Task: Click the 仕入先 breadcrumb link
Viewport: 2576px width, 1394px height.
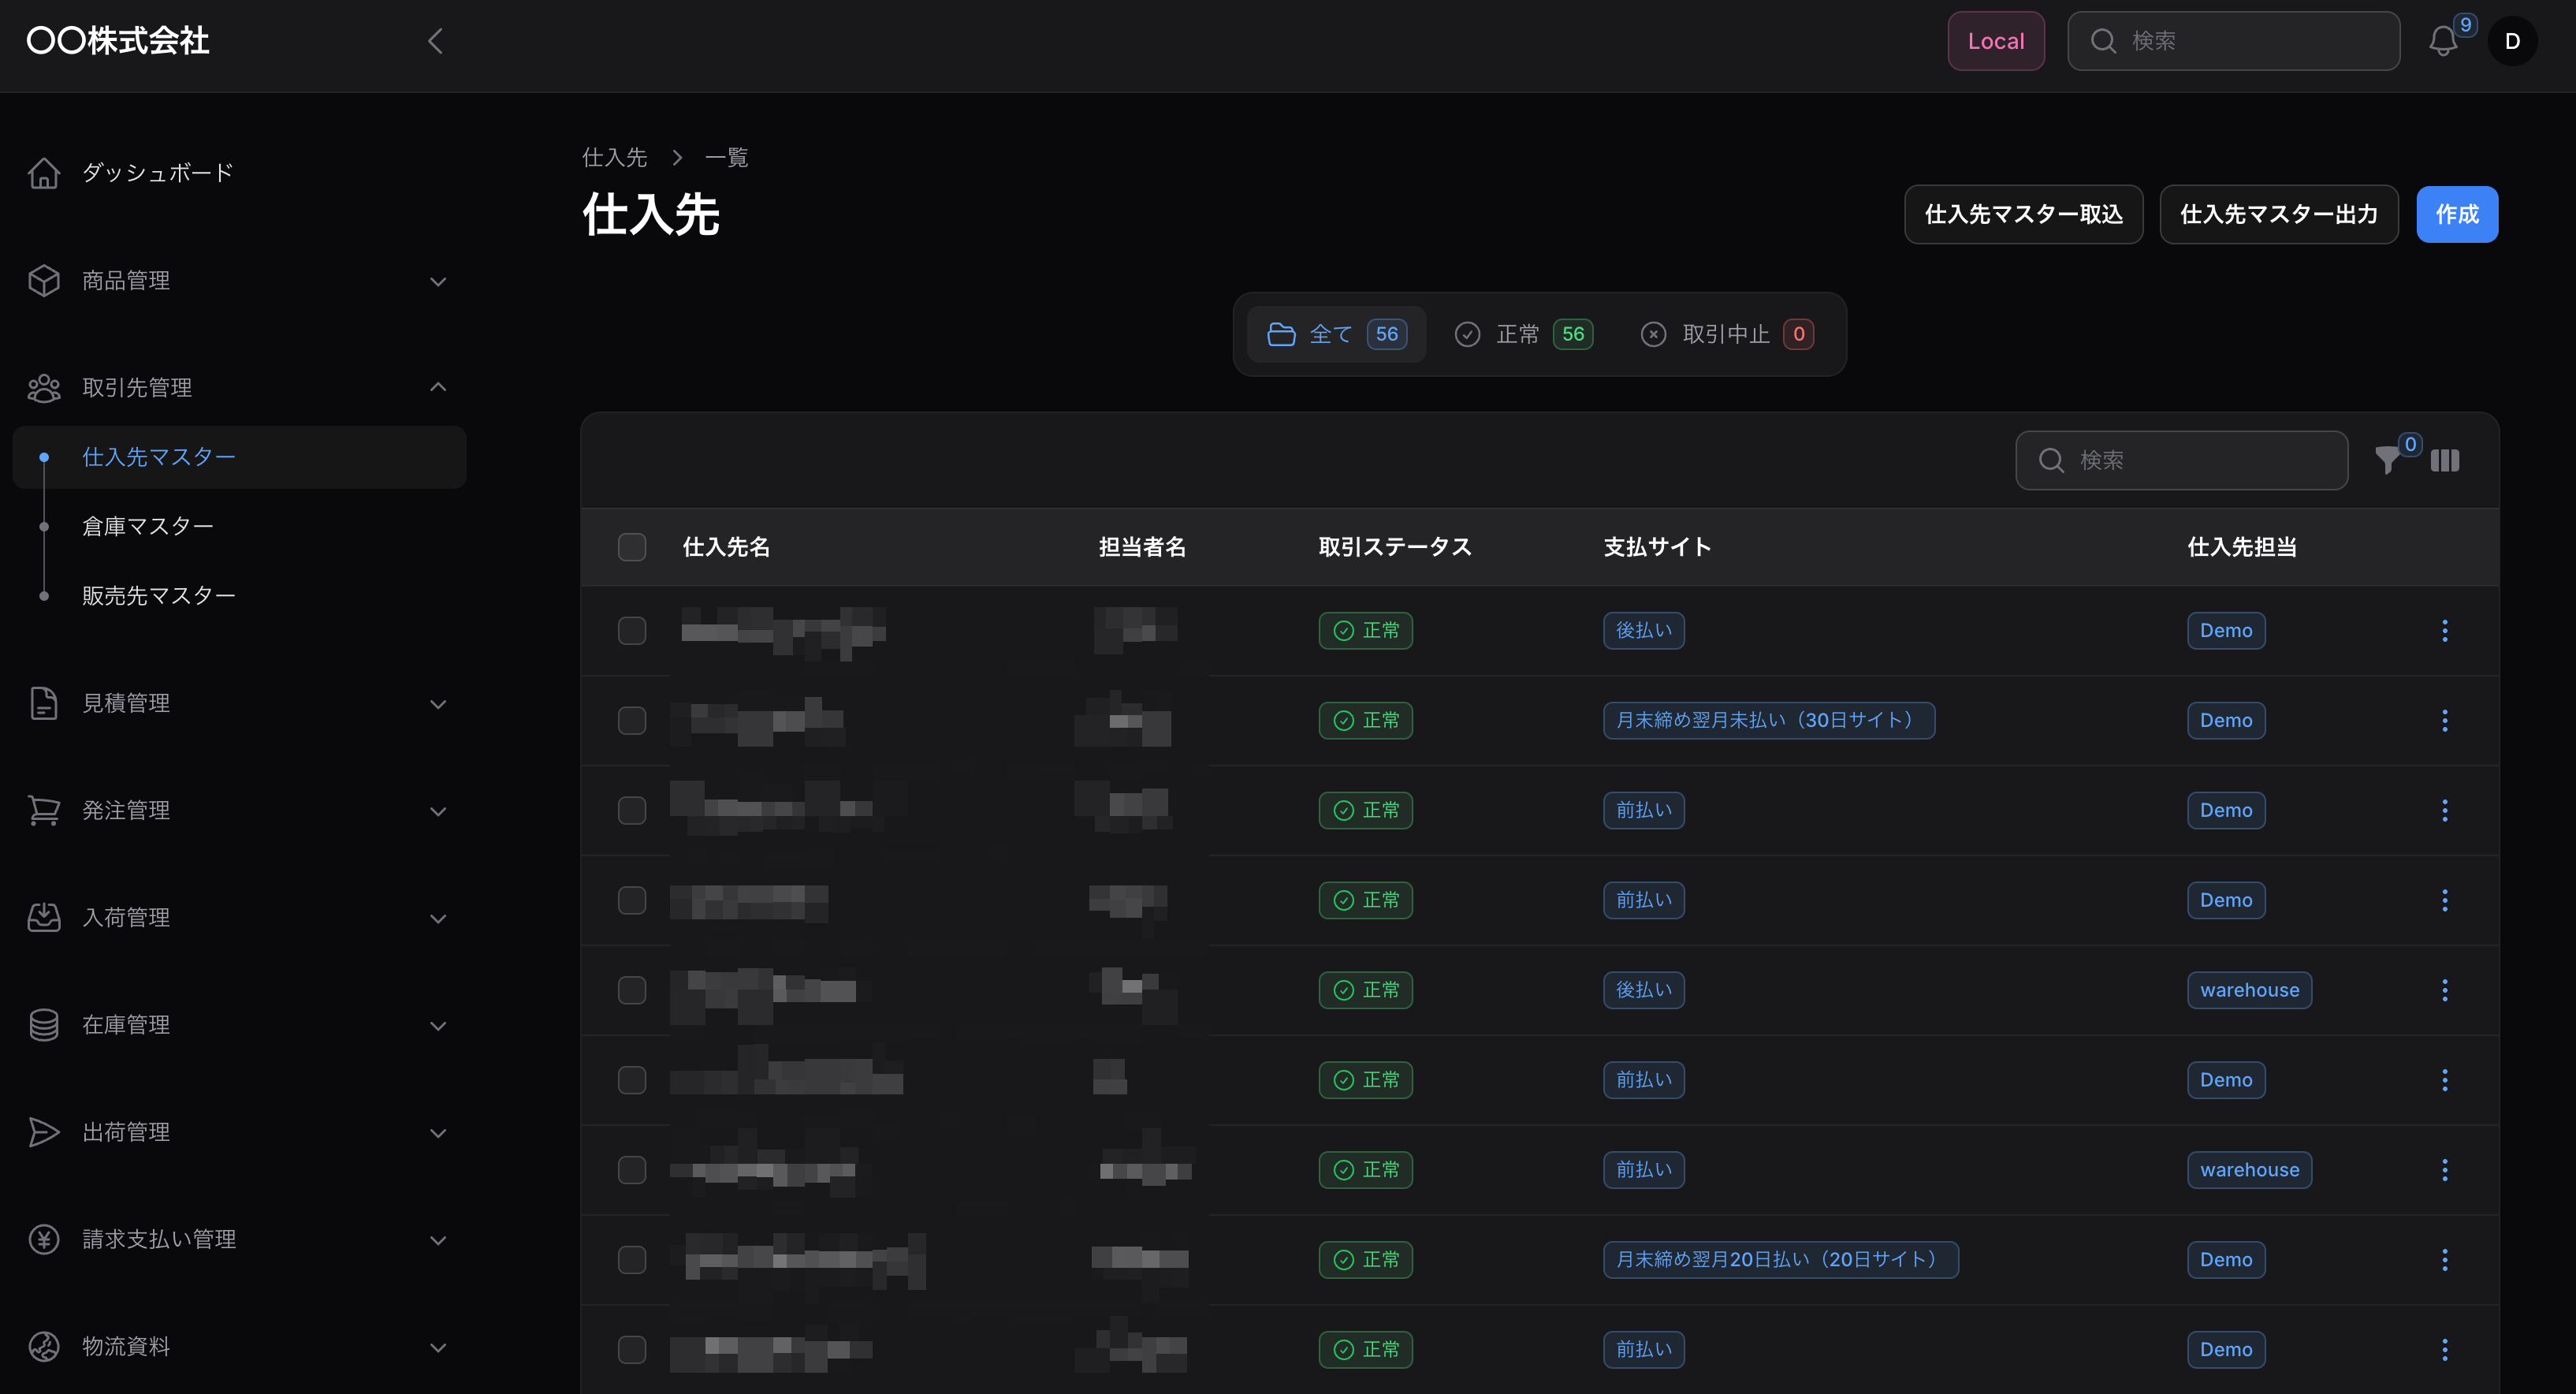Action: pyautogui.click(x=614, y=157)
